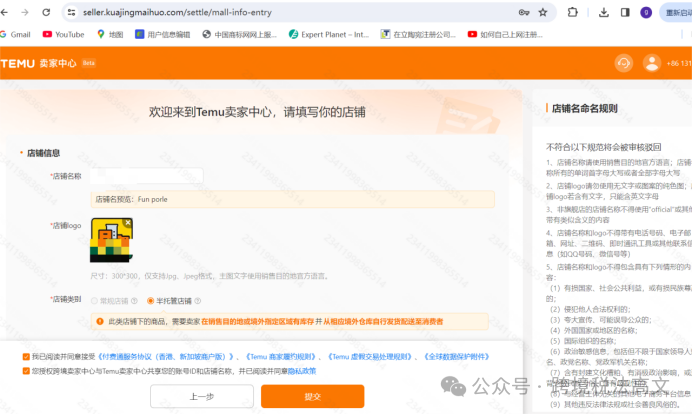
Task: Open the Temu 虚假交易处理规则 link
Action: 371,357
